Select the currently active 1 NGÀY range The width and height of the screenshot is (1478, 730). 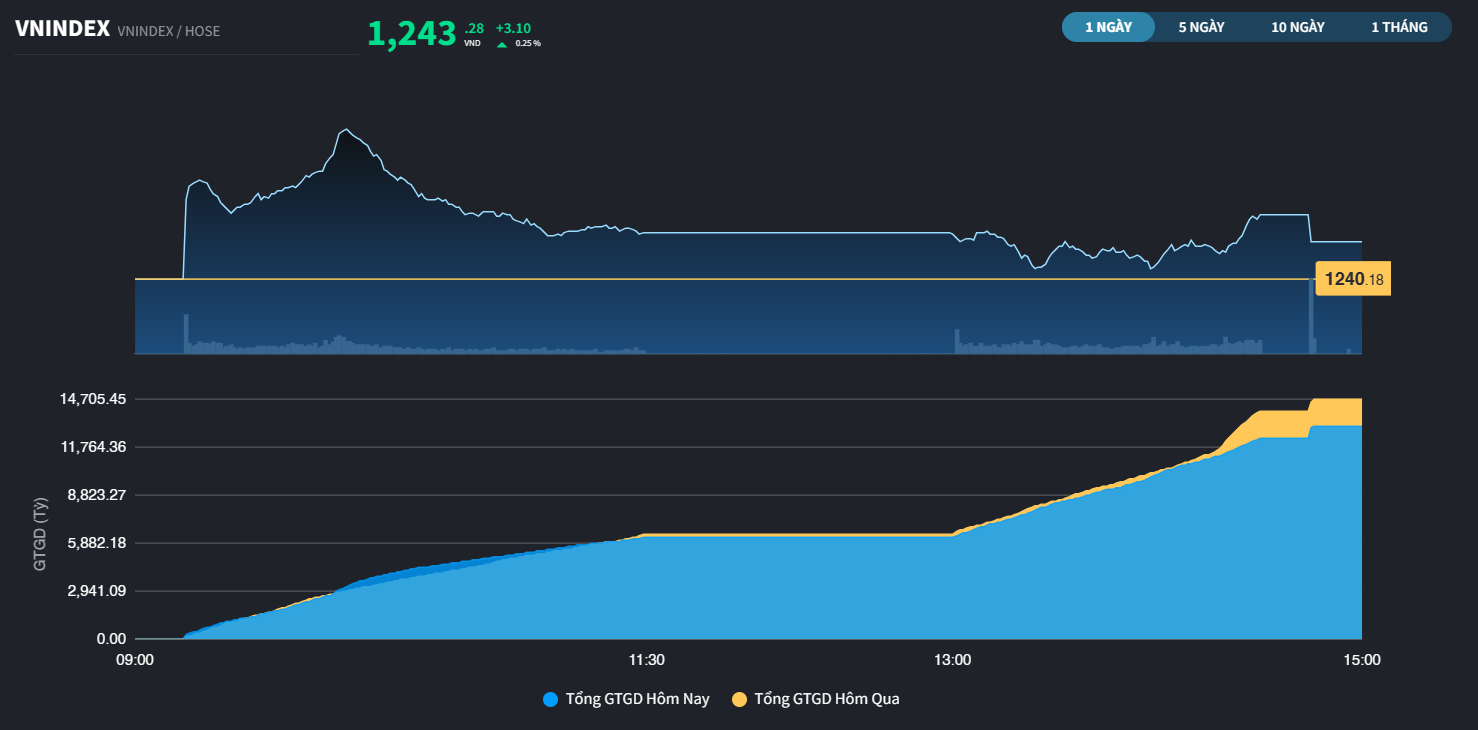point(1108,27)
